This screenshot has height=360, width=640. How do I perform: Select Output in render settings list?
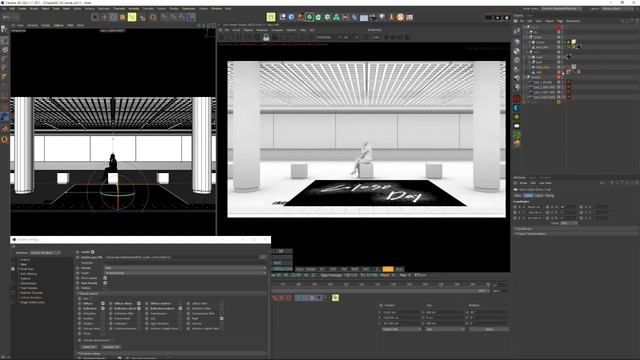click(25, 260)
